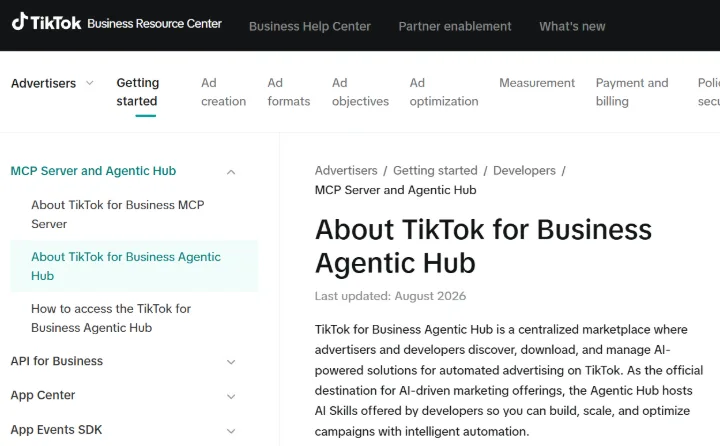Switch to the Ad optimization tab
720x446 pixels.
(x=444, y=92)
